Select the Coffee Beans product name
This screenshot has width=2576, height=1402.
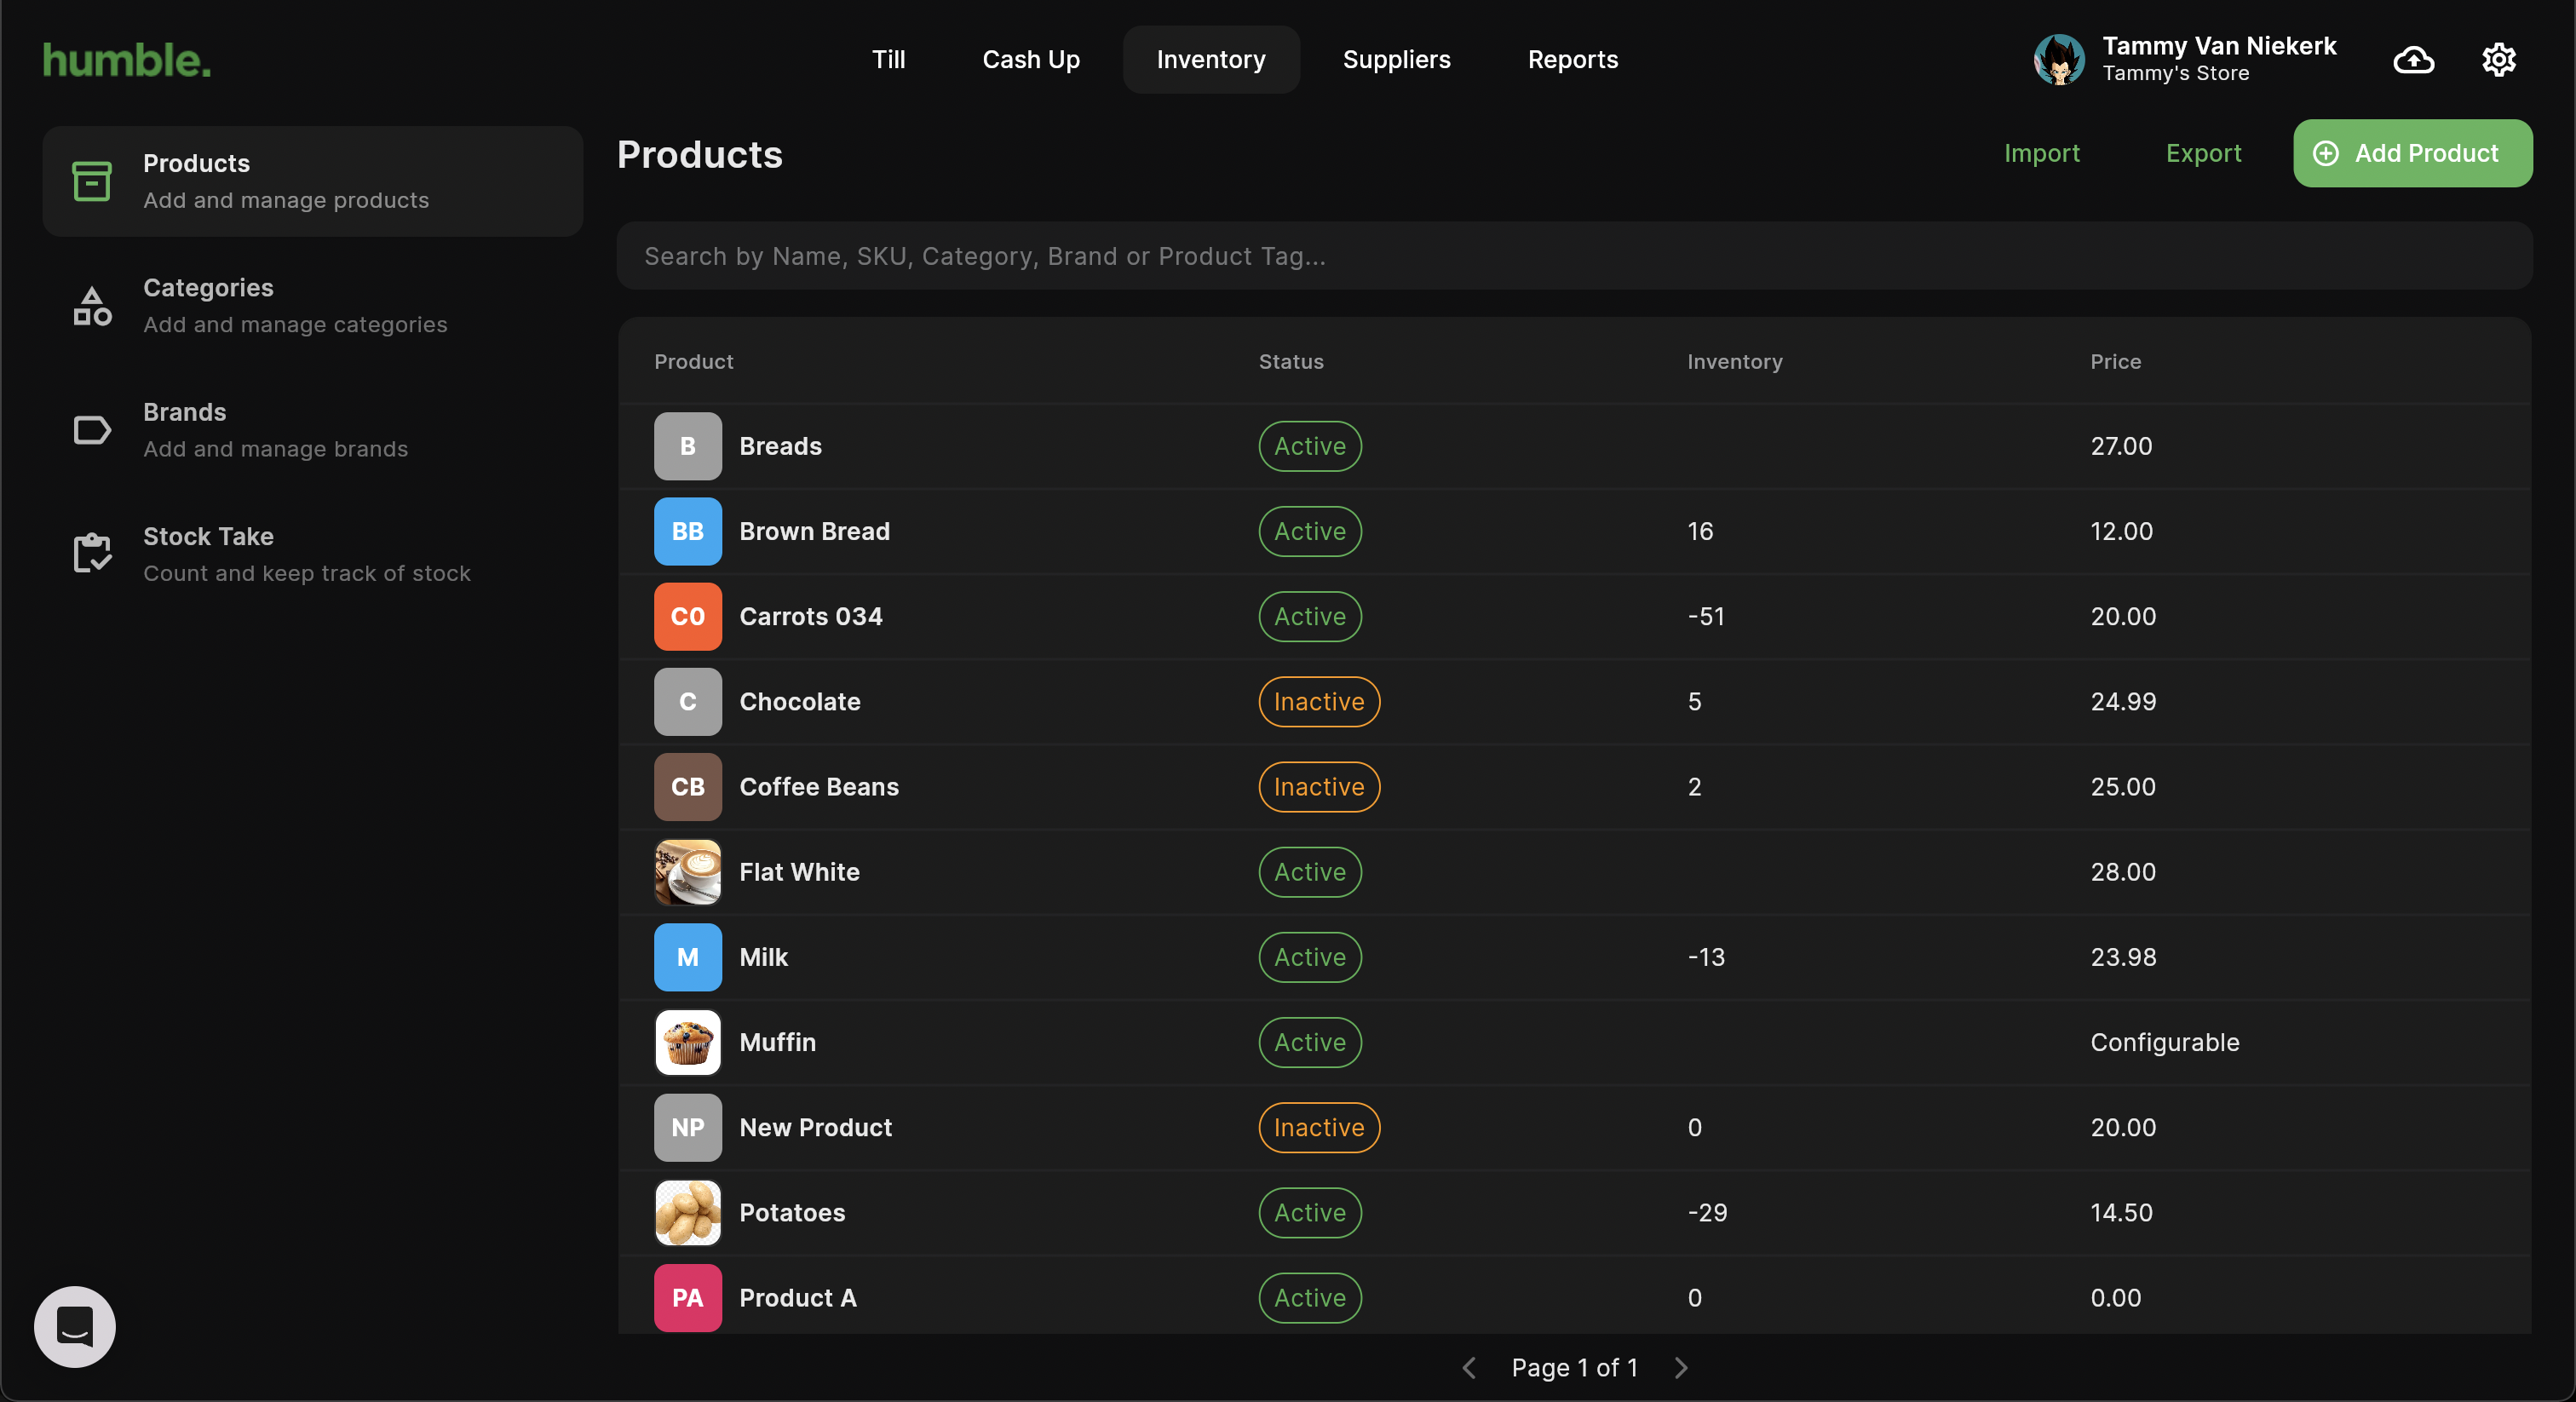(818, 786)
